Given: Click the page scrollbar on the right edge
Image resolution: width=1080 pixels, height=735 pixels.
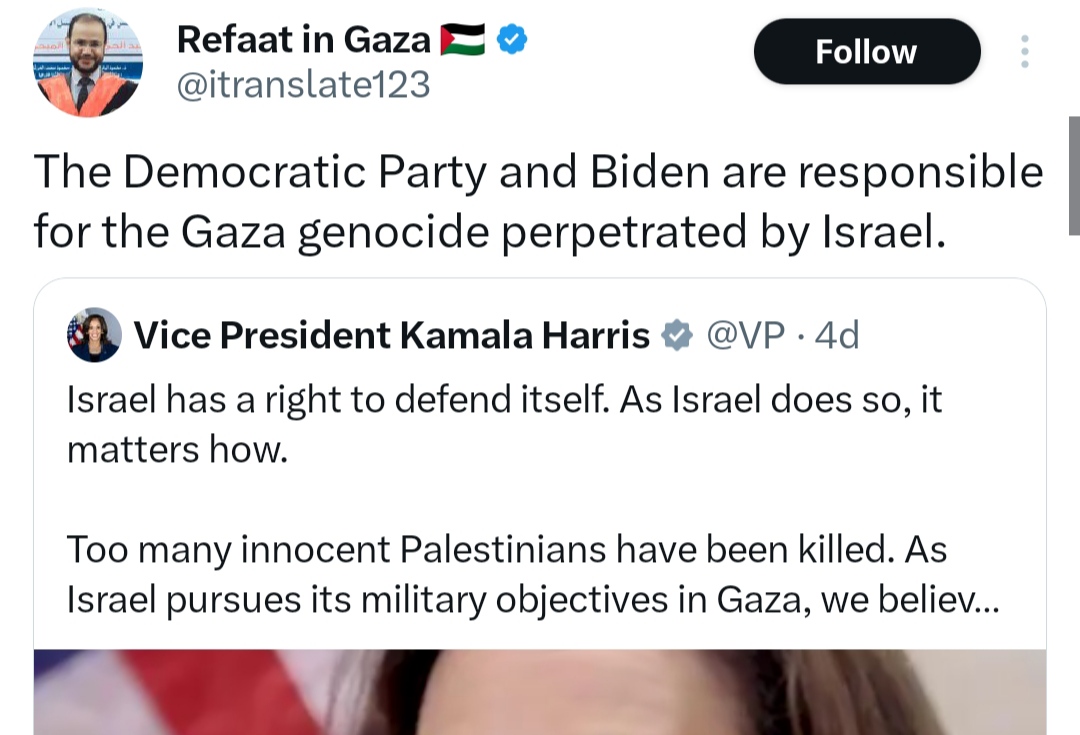Looking at the screenshot, I should 1074,175.
